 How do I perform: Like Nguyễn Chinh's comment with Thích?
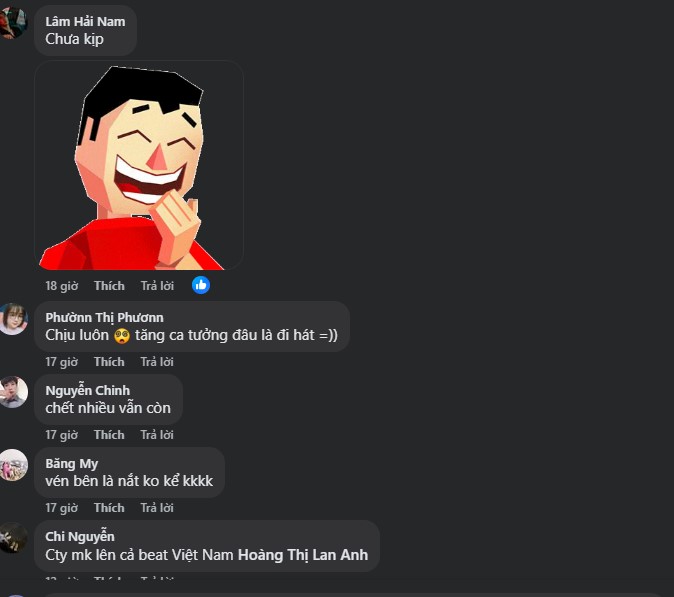(109, 435)
